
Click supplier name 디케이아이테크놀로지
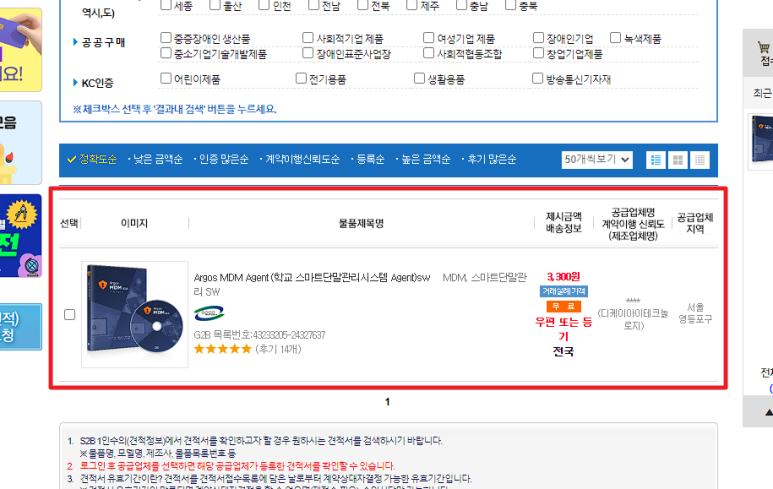(x=633, y=319)
